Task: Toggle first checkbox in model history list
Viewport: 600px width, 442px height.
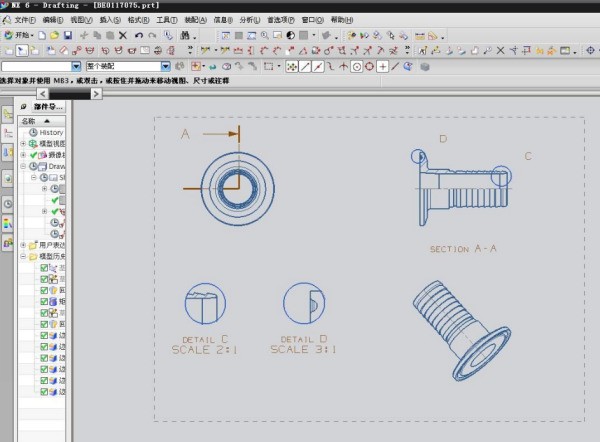Action: click(44, 268)
